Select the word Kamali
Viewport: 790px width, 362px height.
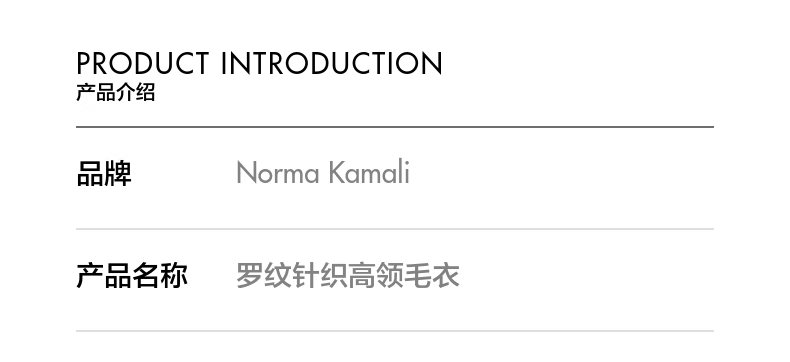[x=369, y=173]
